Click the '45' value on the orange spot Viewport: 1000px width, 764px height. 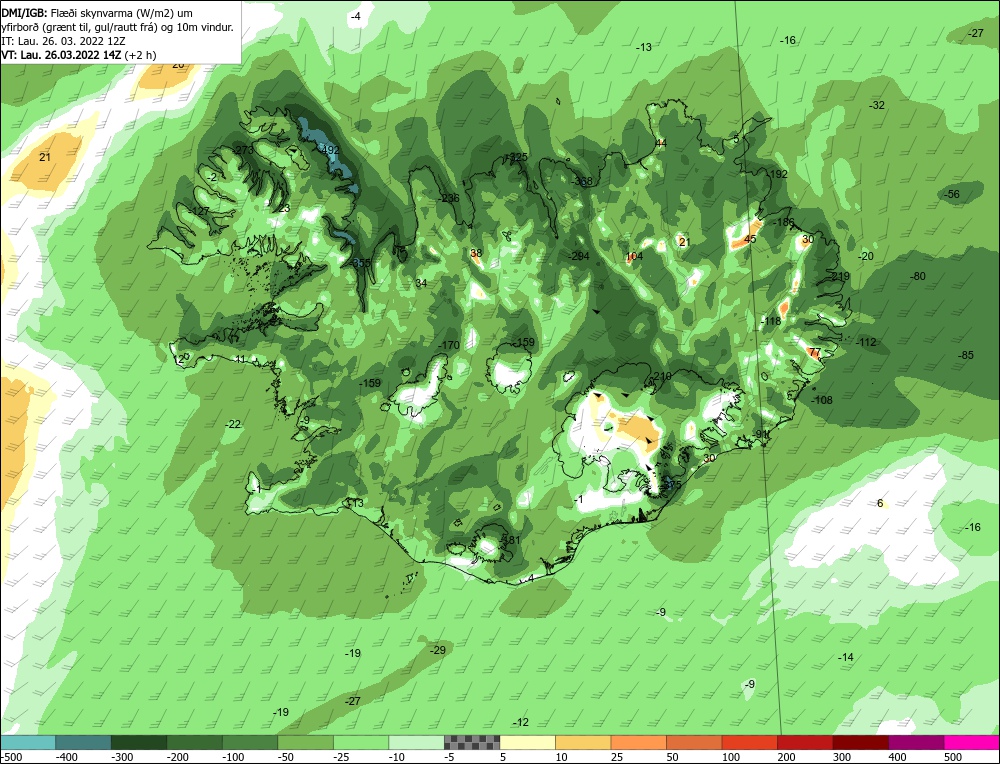(750, 239)
